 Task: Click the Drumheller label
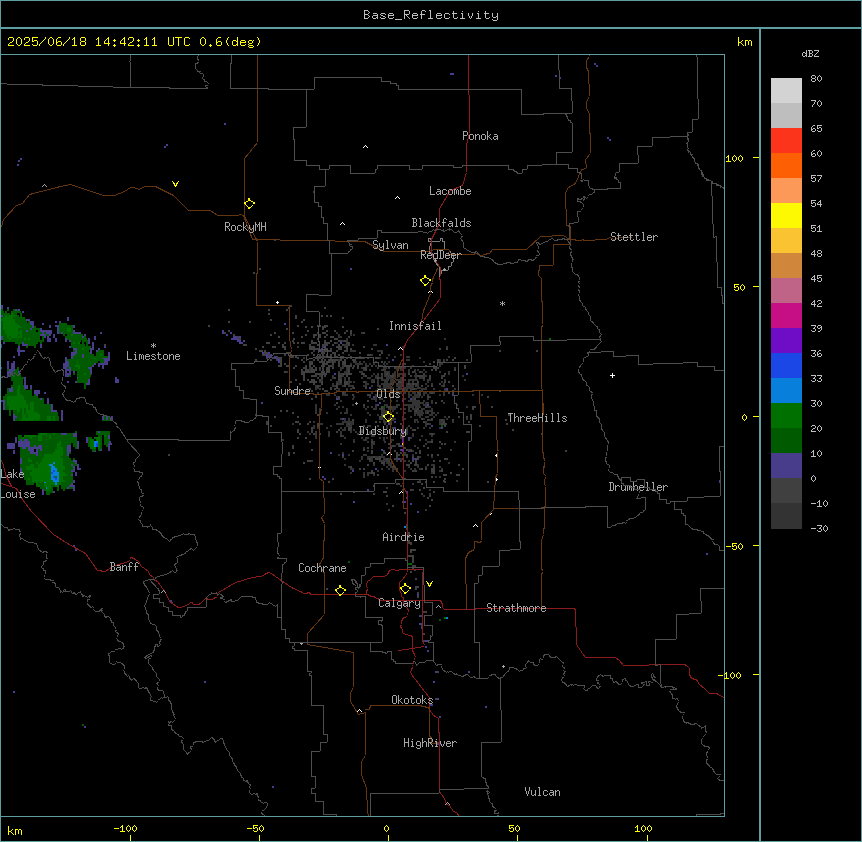click(638, 487)
